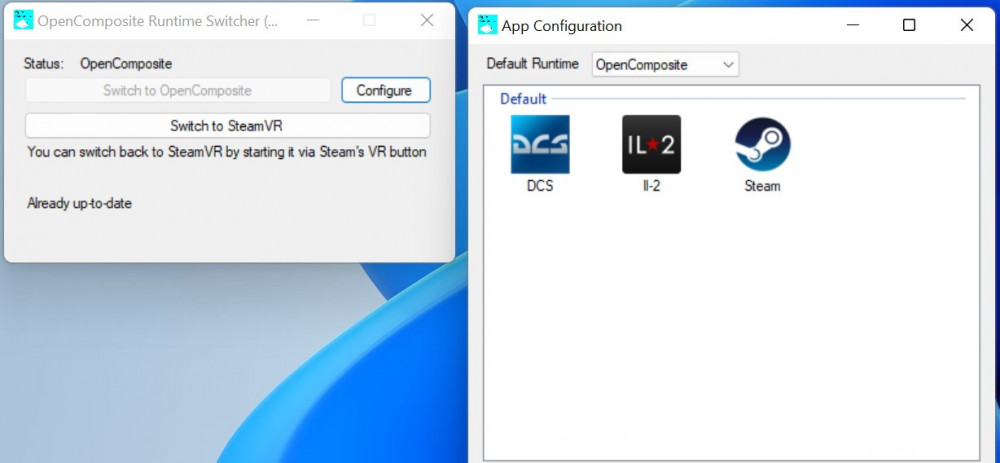The height and width of the screenshot is (463, 1000).
Task: Click the Runtime Switcher title bar icon
Action: click(x=23, y=20)
